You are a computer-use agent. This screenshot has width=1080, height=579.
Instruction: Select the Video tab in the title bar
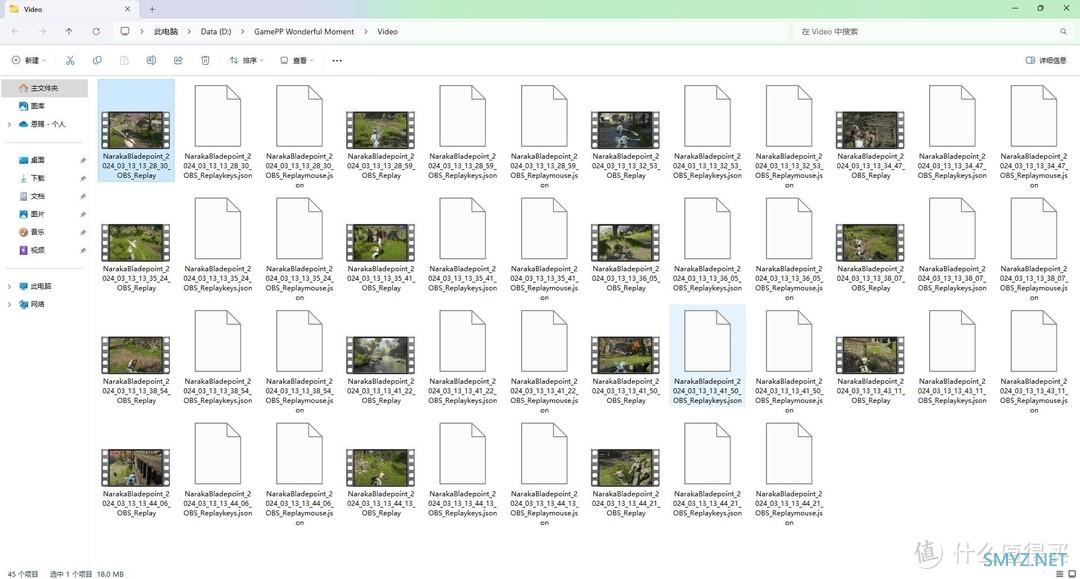tap(69, 10)
